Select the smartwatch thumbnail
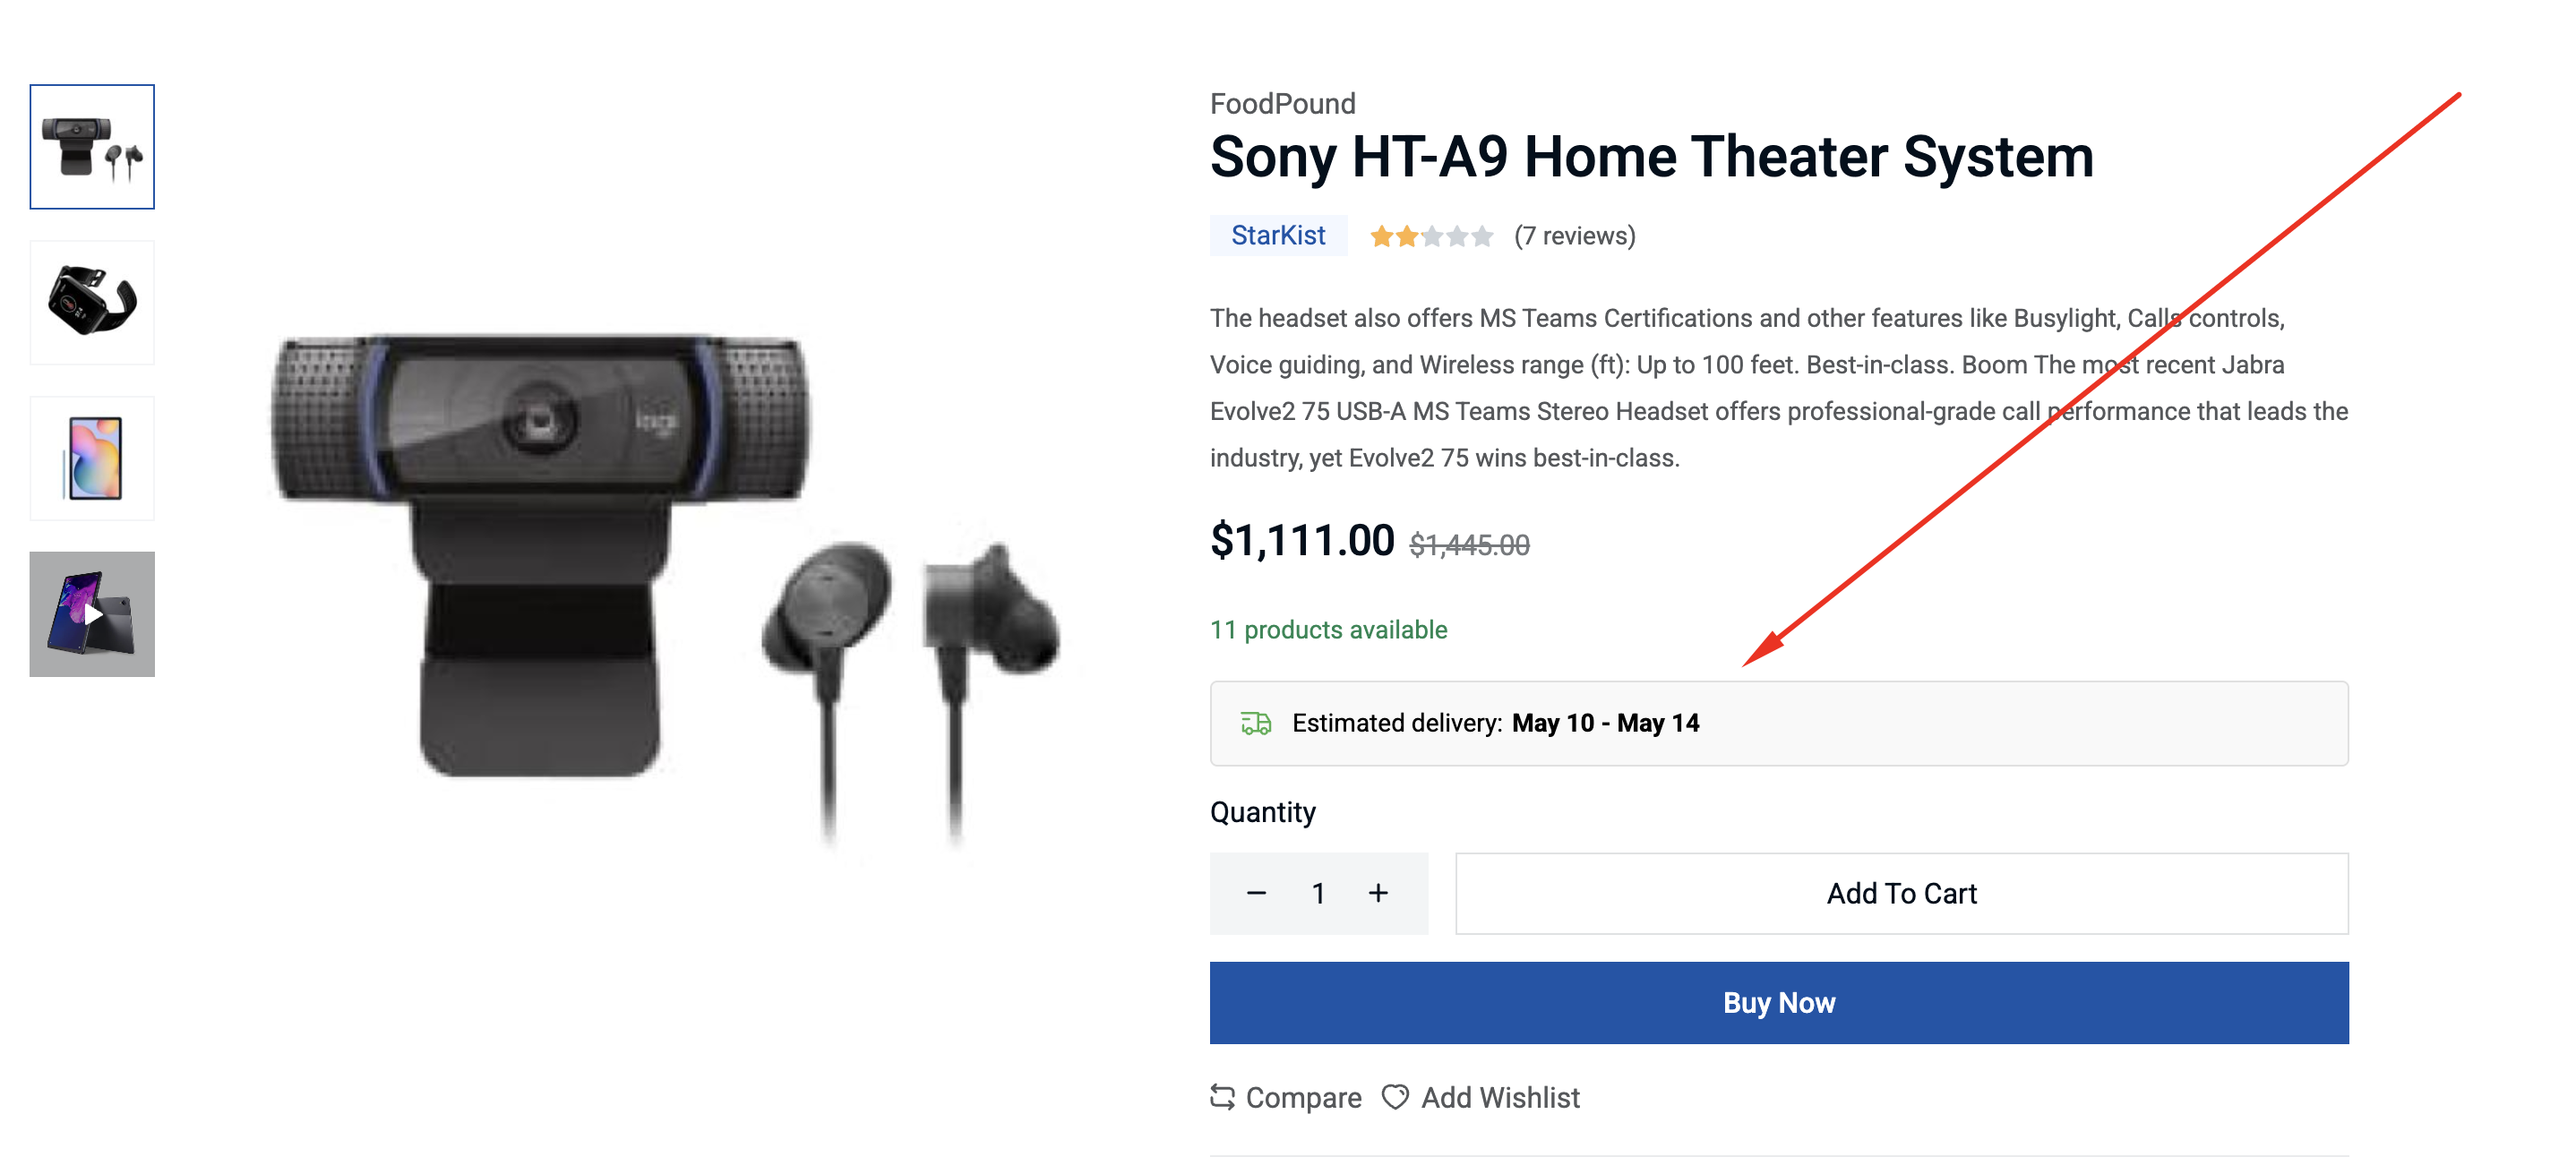The height and width of the screenshot is (1157, 2576). tap(92, 302)
